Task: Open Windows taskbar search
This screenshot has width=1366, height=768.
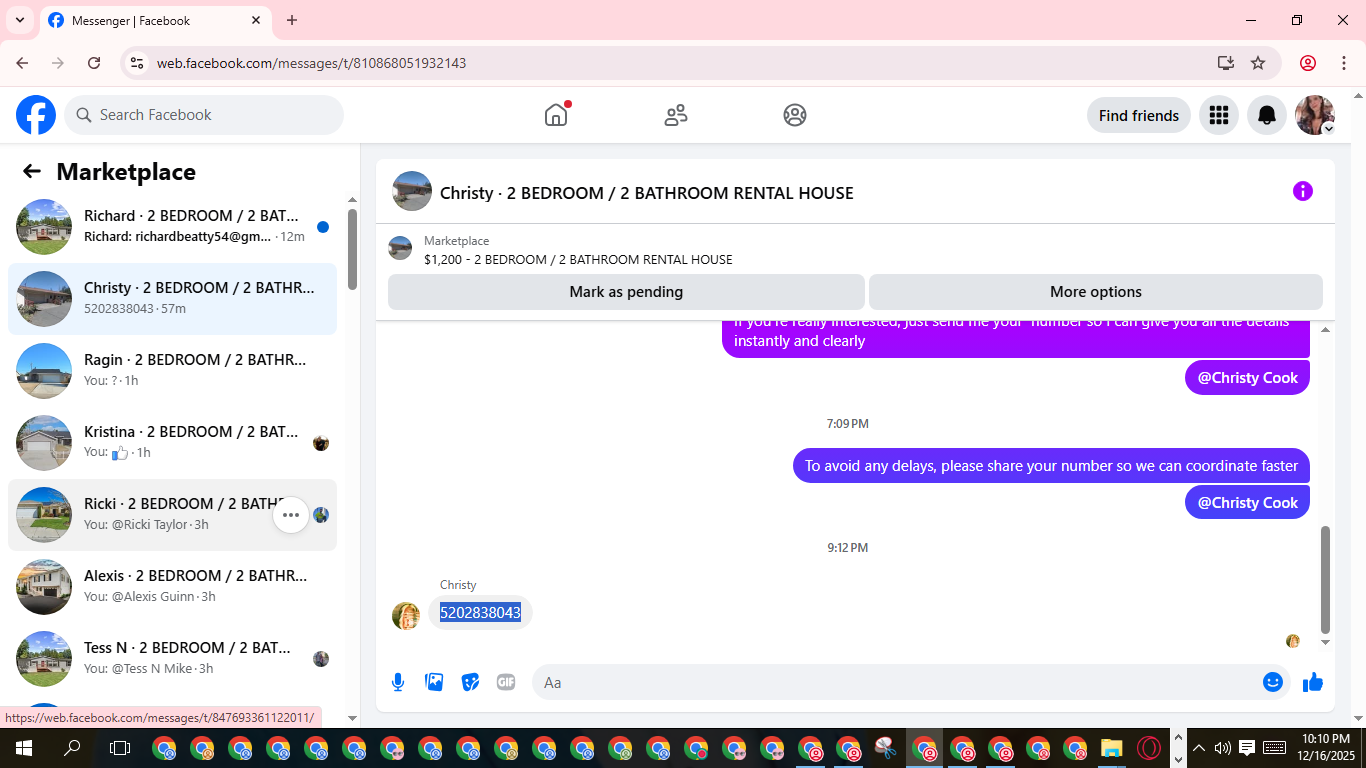Action: pyautogui.click(x=72, y=748)
